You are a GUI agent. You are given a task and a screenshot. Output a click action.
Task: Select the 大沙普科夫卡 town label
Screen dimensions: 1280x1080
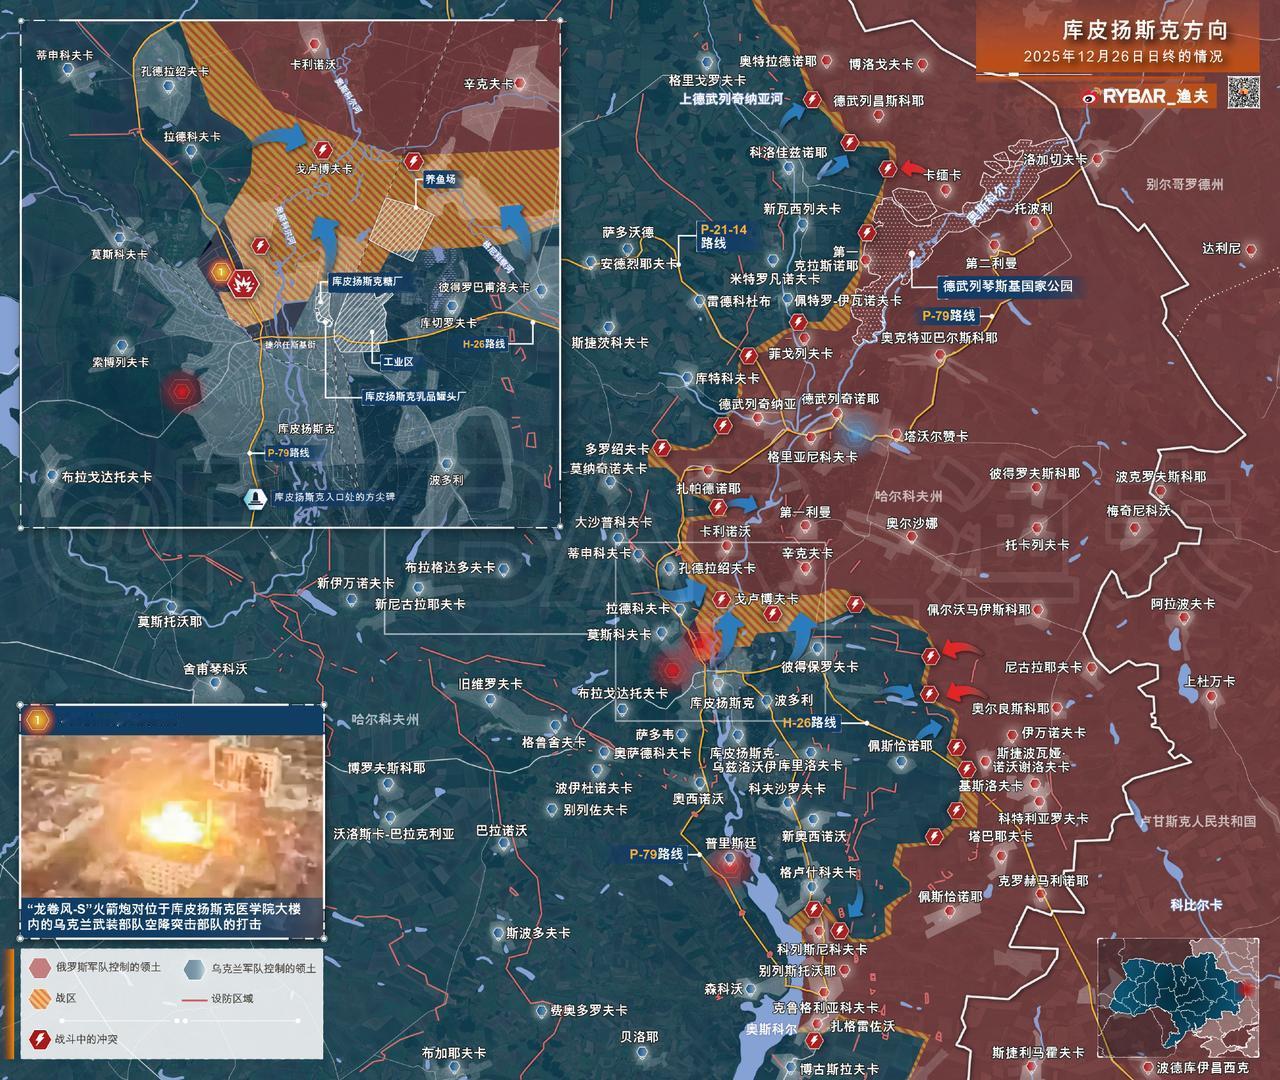[x=614, y=522]
